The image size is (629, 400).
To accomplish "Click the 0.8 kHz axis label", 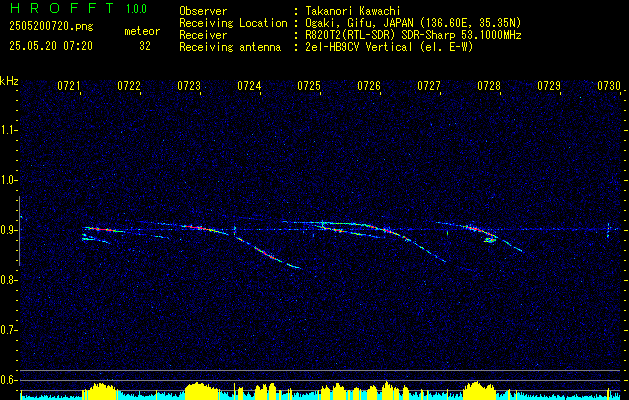I will (x=8, y=280).
